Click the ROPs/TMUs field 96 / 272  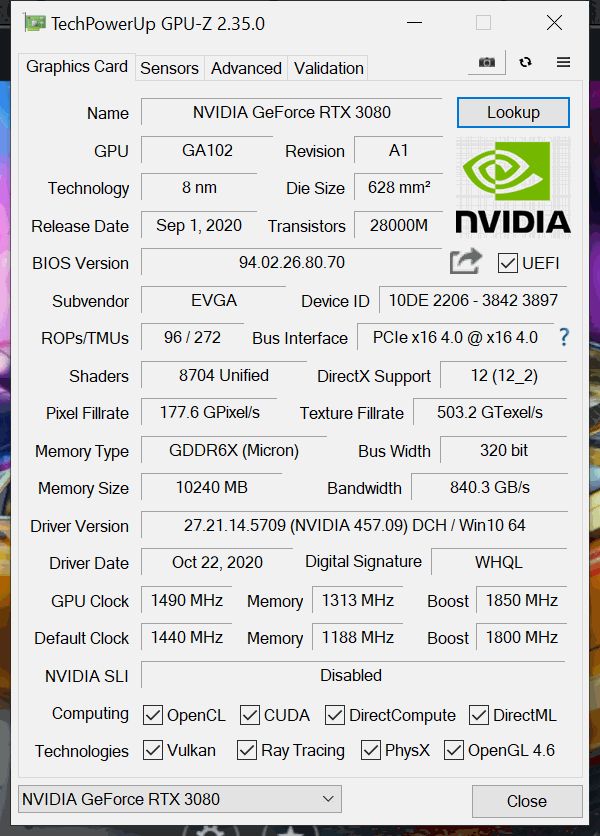pyautogui.click(x=192, y=337)
